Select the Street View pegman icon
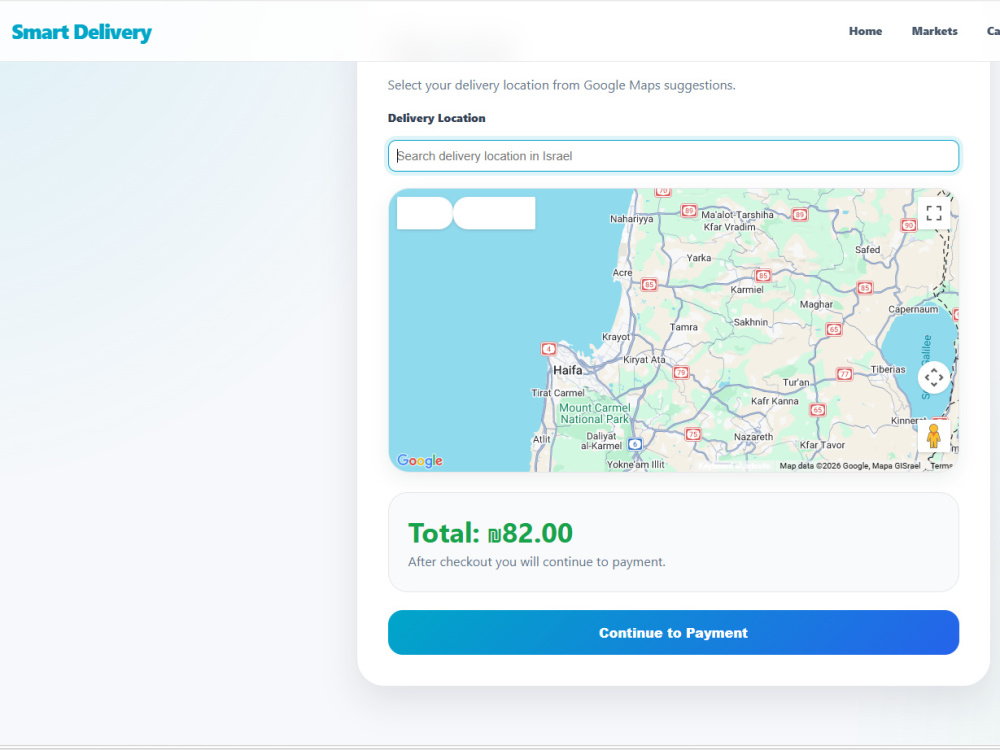This screenshot has height=750, width=1000. pyautogui.click(x=934, y=436)
